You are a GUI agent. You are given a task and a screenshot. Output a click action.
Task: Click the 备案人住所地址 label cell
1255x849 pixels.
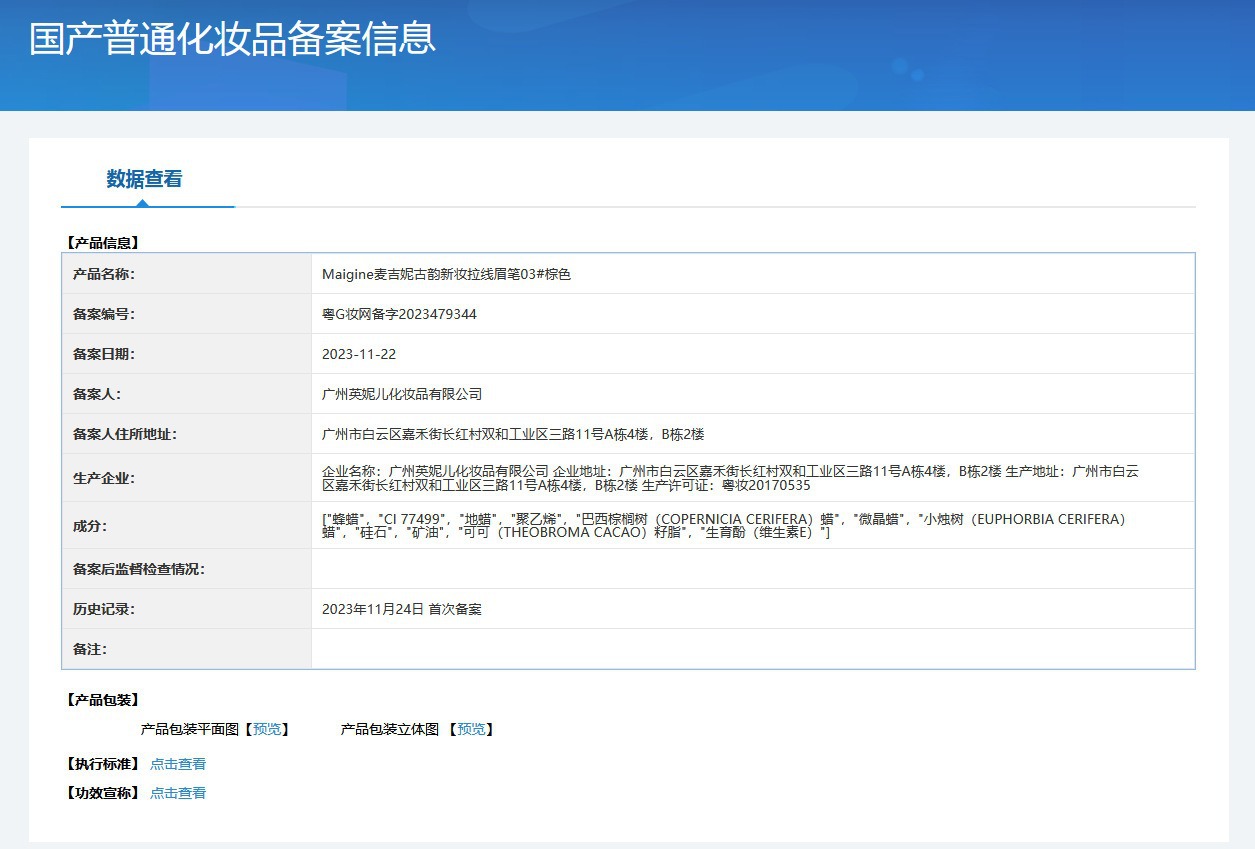187,434
